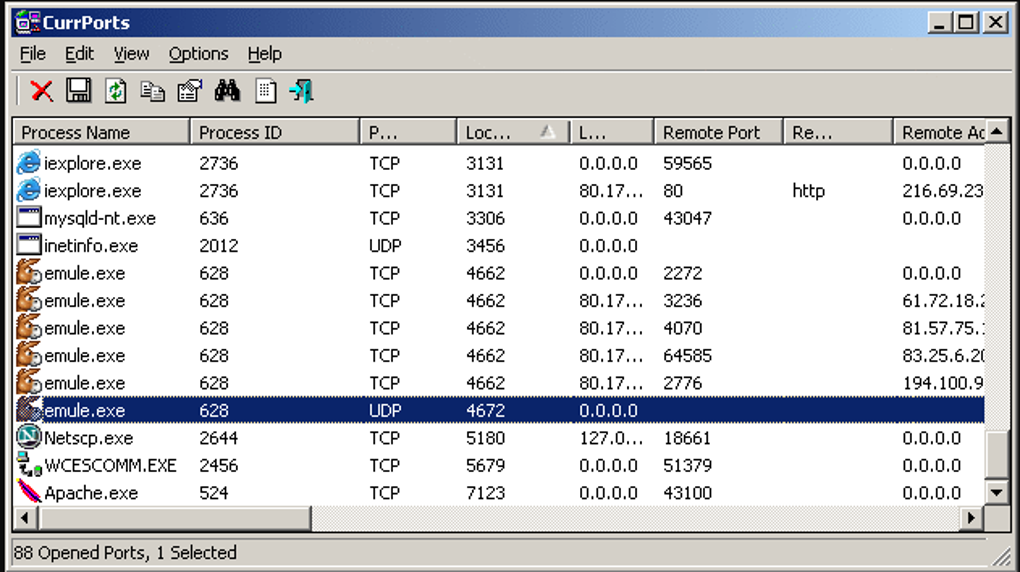Click the exit door toolbar icon
Screen dimensions: 1020x572
[x=302, y=91]
